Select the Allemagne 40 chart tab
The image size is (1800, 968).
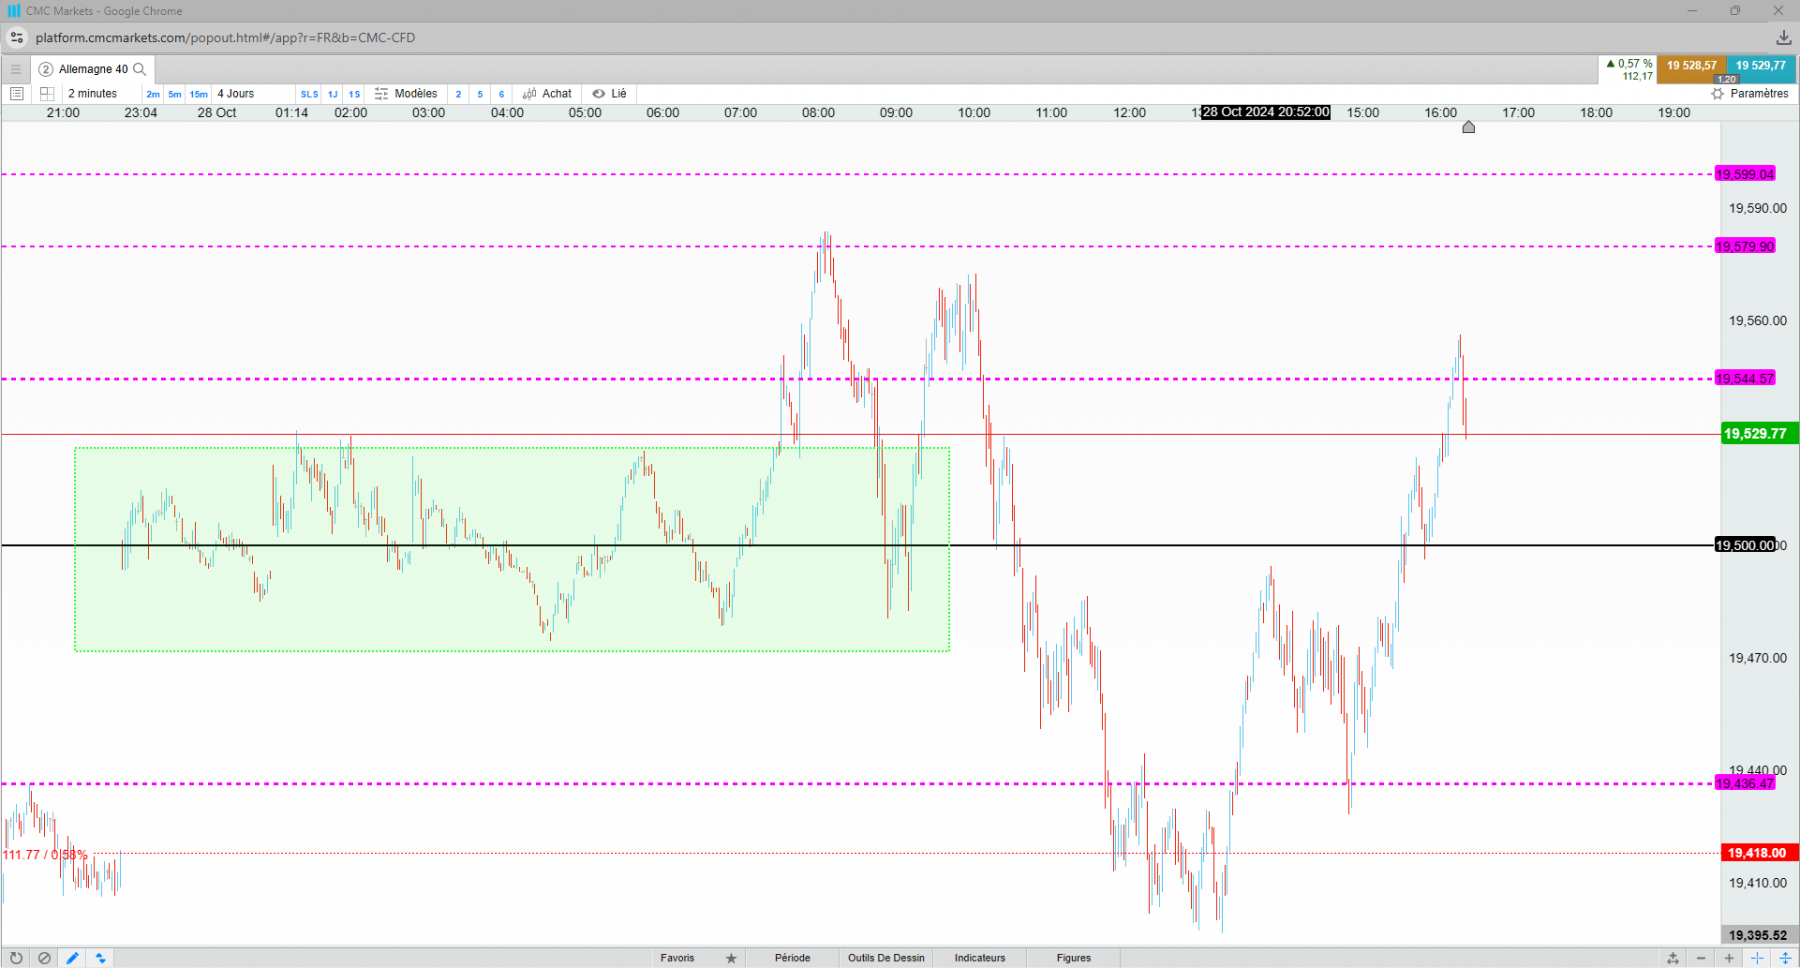click(93, 69)
